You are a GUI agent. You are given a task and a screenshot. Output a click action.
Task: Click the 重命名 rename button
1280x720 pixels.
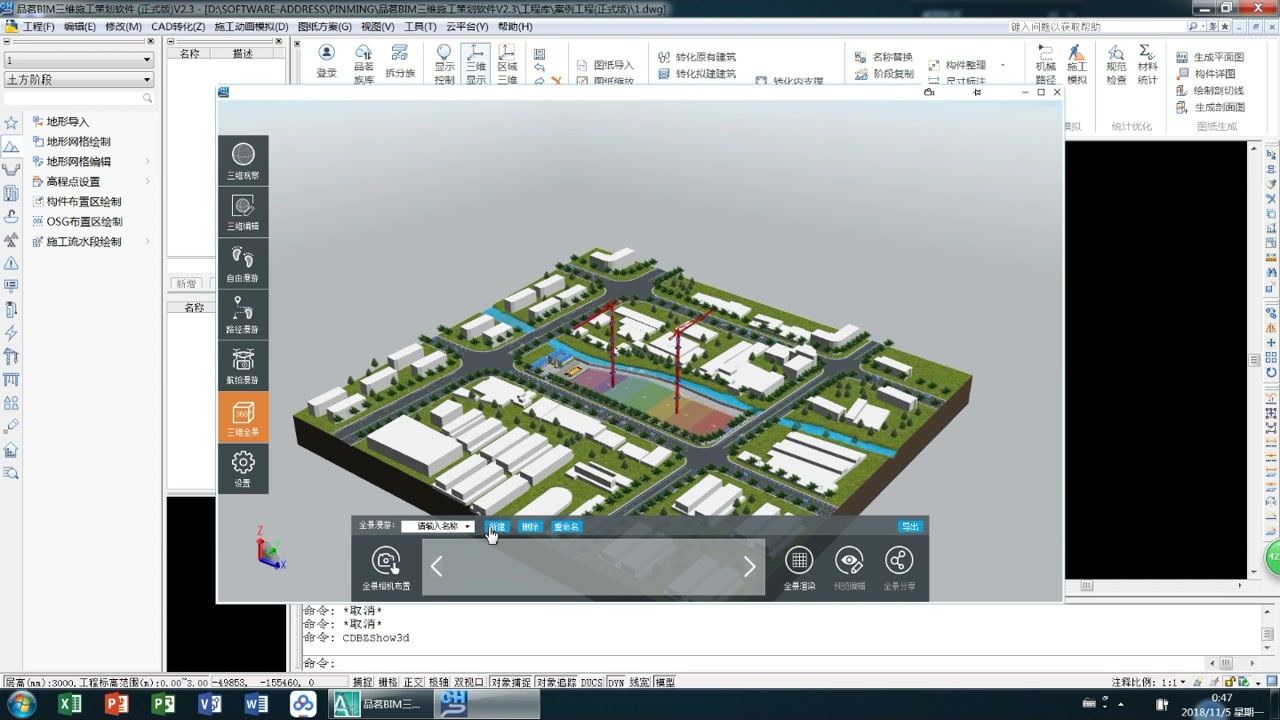coord(566,526)
